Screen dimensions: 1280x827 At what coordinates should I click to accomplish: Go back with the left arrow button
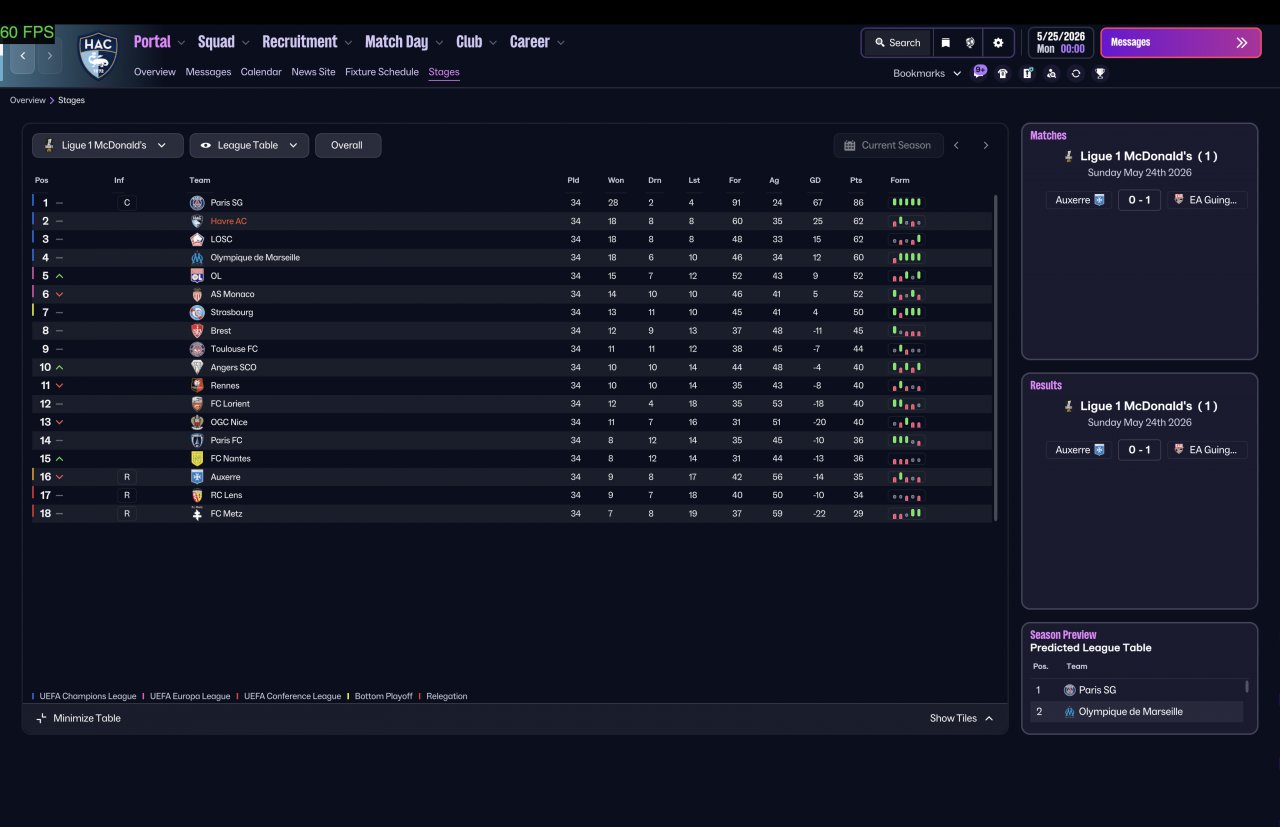(22, 57)
